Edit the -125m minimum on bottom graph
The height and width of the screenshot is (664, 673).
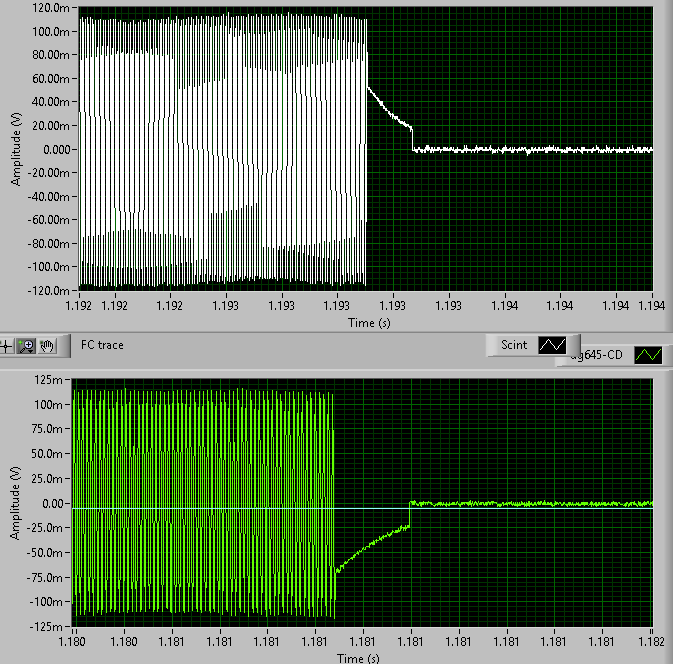click(x=46, y=627)
